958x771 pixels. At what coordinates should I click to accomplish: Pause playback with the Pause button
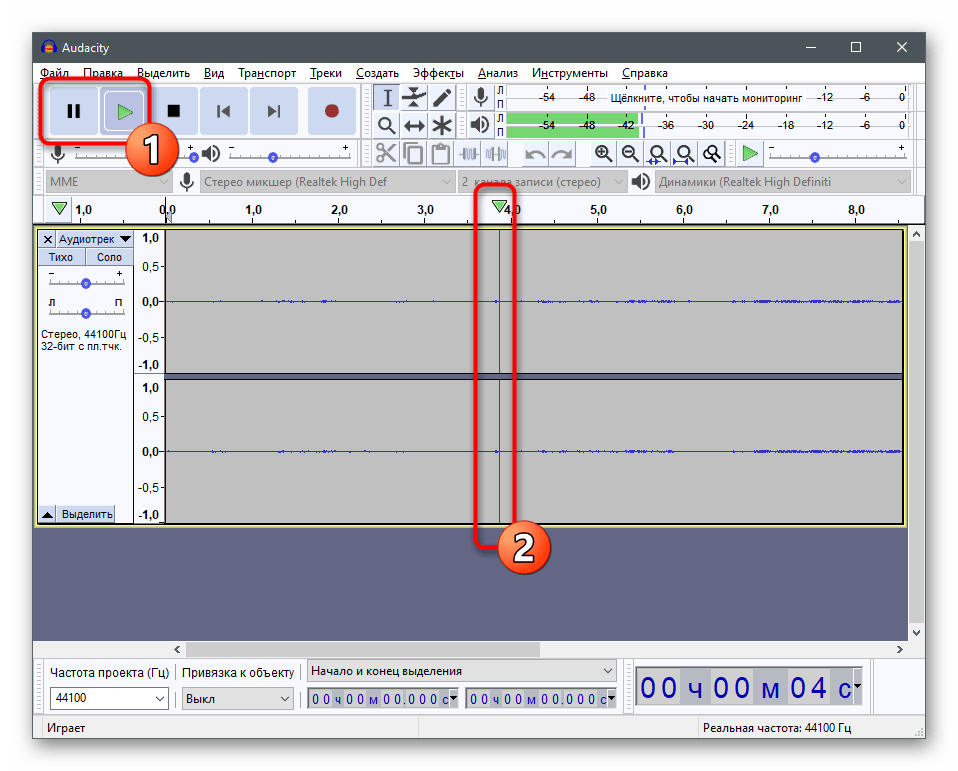[74, 111]
